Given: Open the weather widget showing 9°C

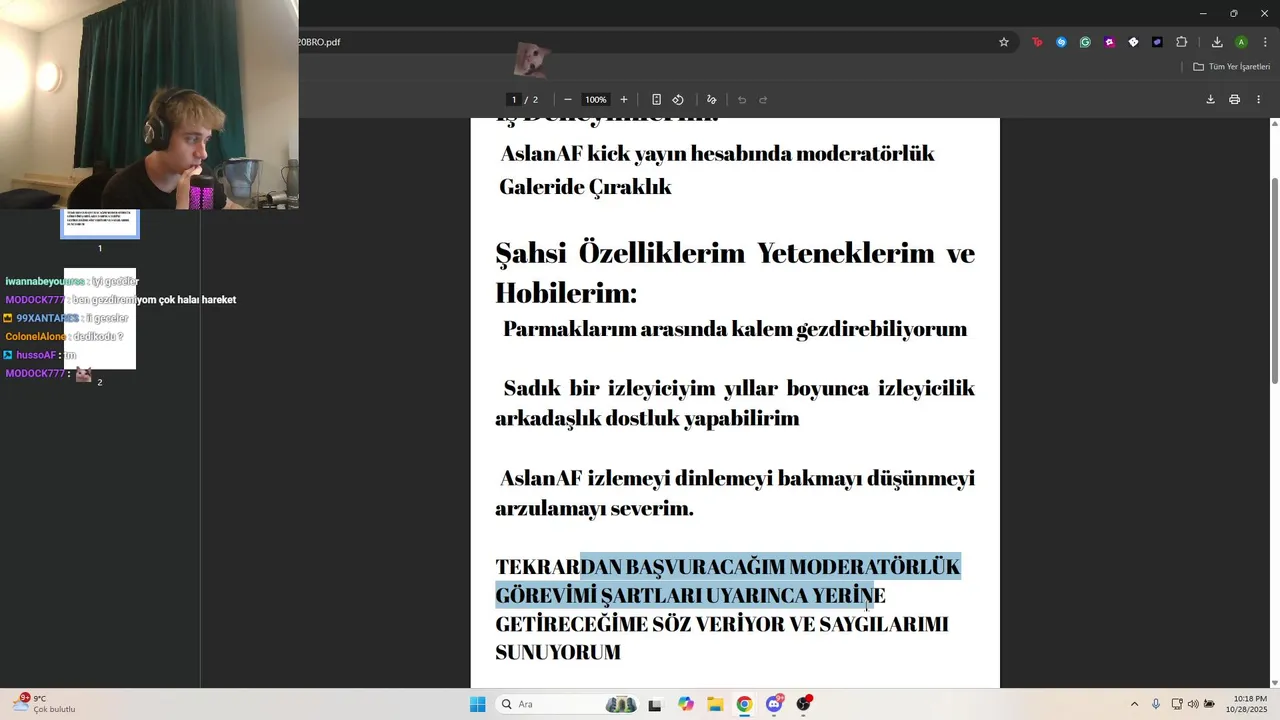Looking at the screenshot, I should tap(44, 704).
